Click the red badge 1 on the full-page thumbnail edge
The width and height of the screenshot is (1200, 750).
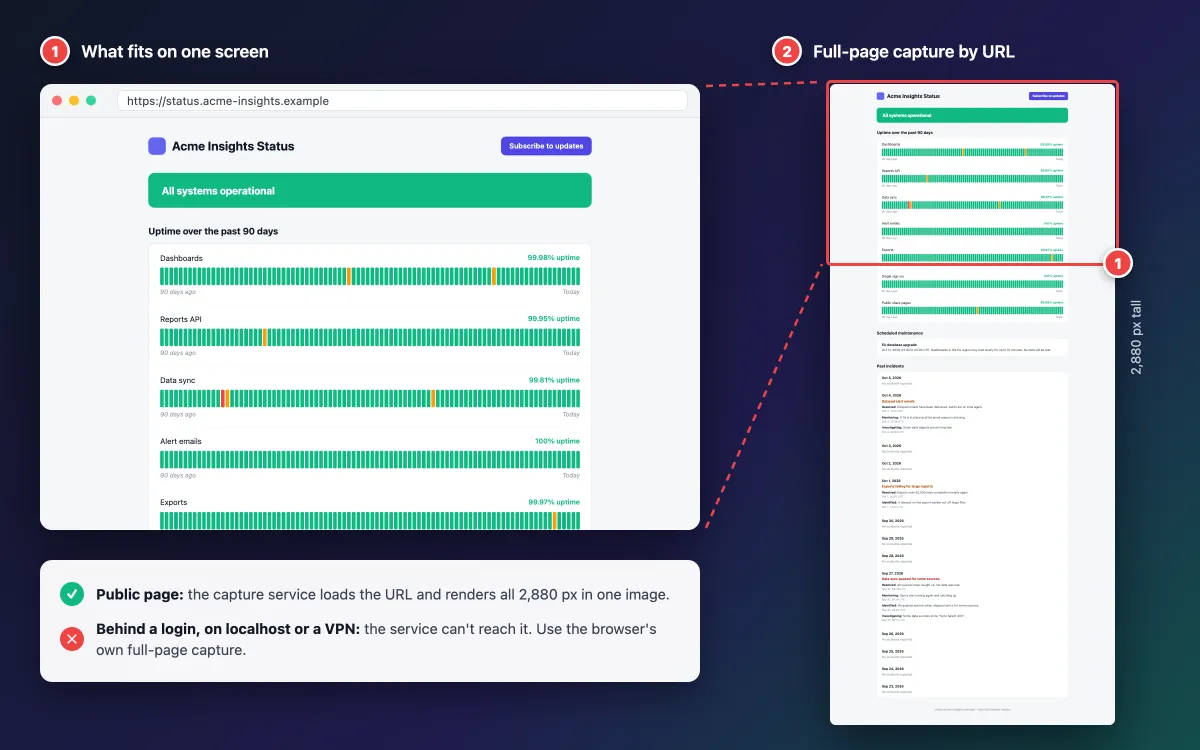(1117, 263)
